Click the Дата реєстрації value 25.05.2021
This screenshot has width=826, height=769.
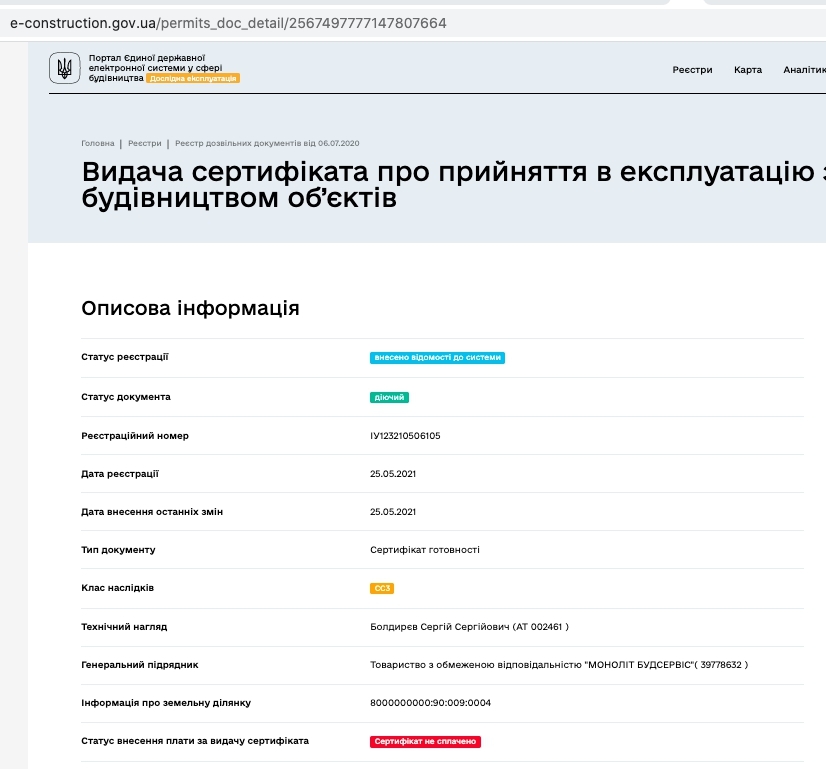[393, 474]
